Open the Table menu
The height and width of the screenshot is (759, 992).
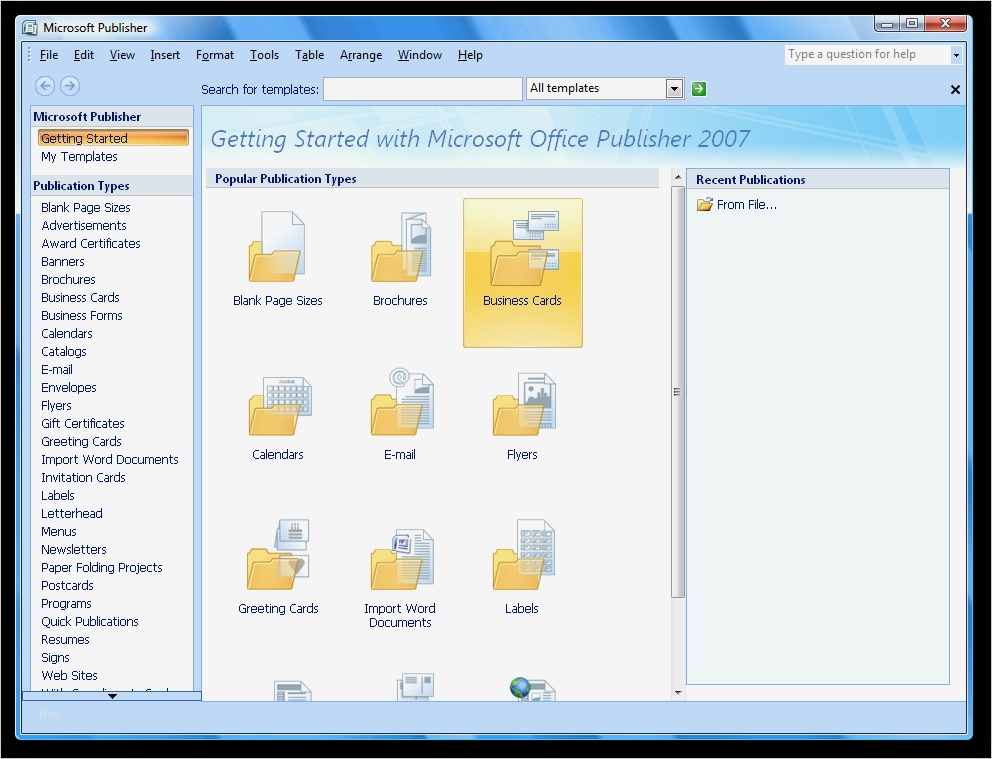click(x=309, y=55)
